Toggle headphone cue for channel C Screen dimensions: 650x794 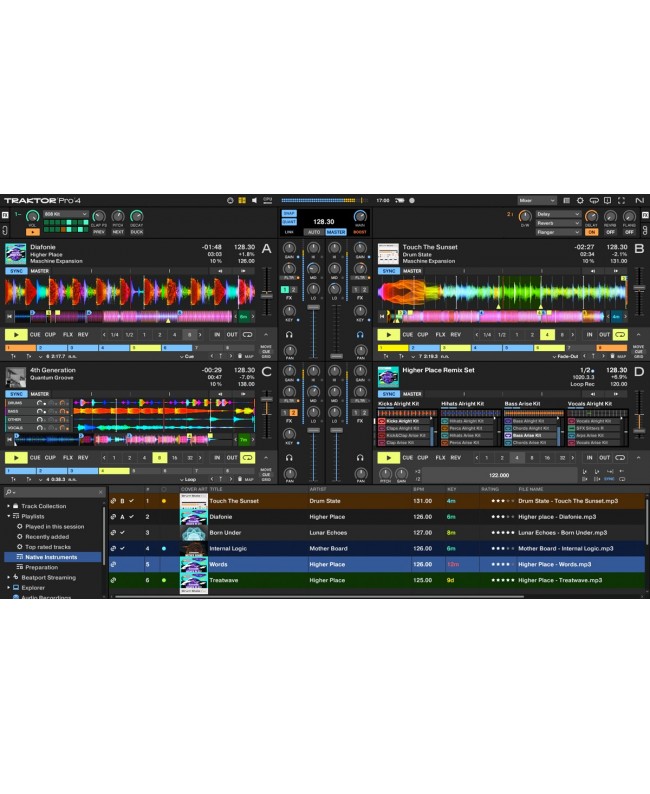(x=289, y=458)
